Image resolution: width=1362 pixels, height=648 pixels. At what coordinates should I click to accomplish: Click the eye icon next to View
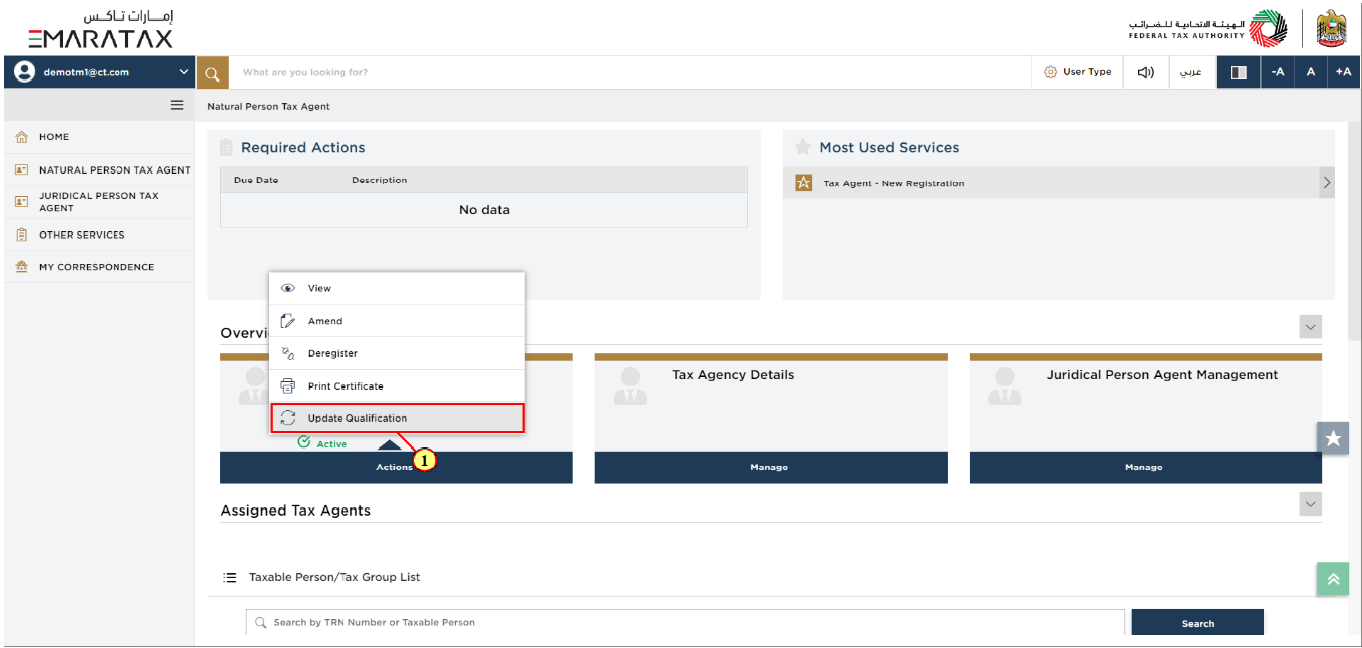click(288, 288)
